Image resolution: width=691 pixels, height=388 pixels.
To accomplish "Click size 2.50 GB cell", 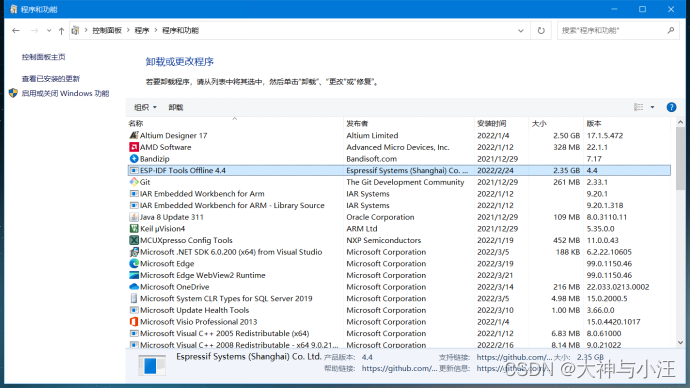I will click(566, 135).
